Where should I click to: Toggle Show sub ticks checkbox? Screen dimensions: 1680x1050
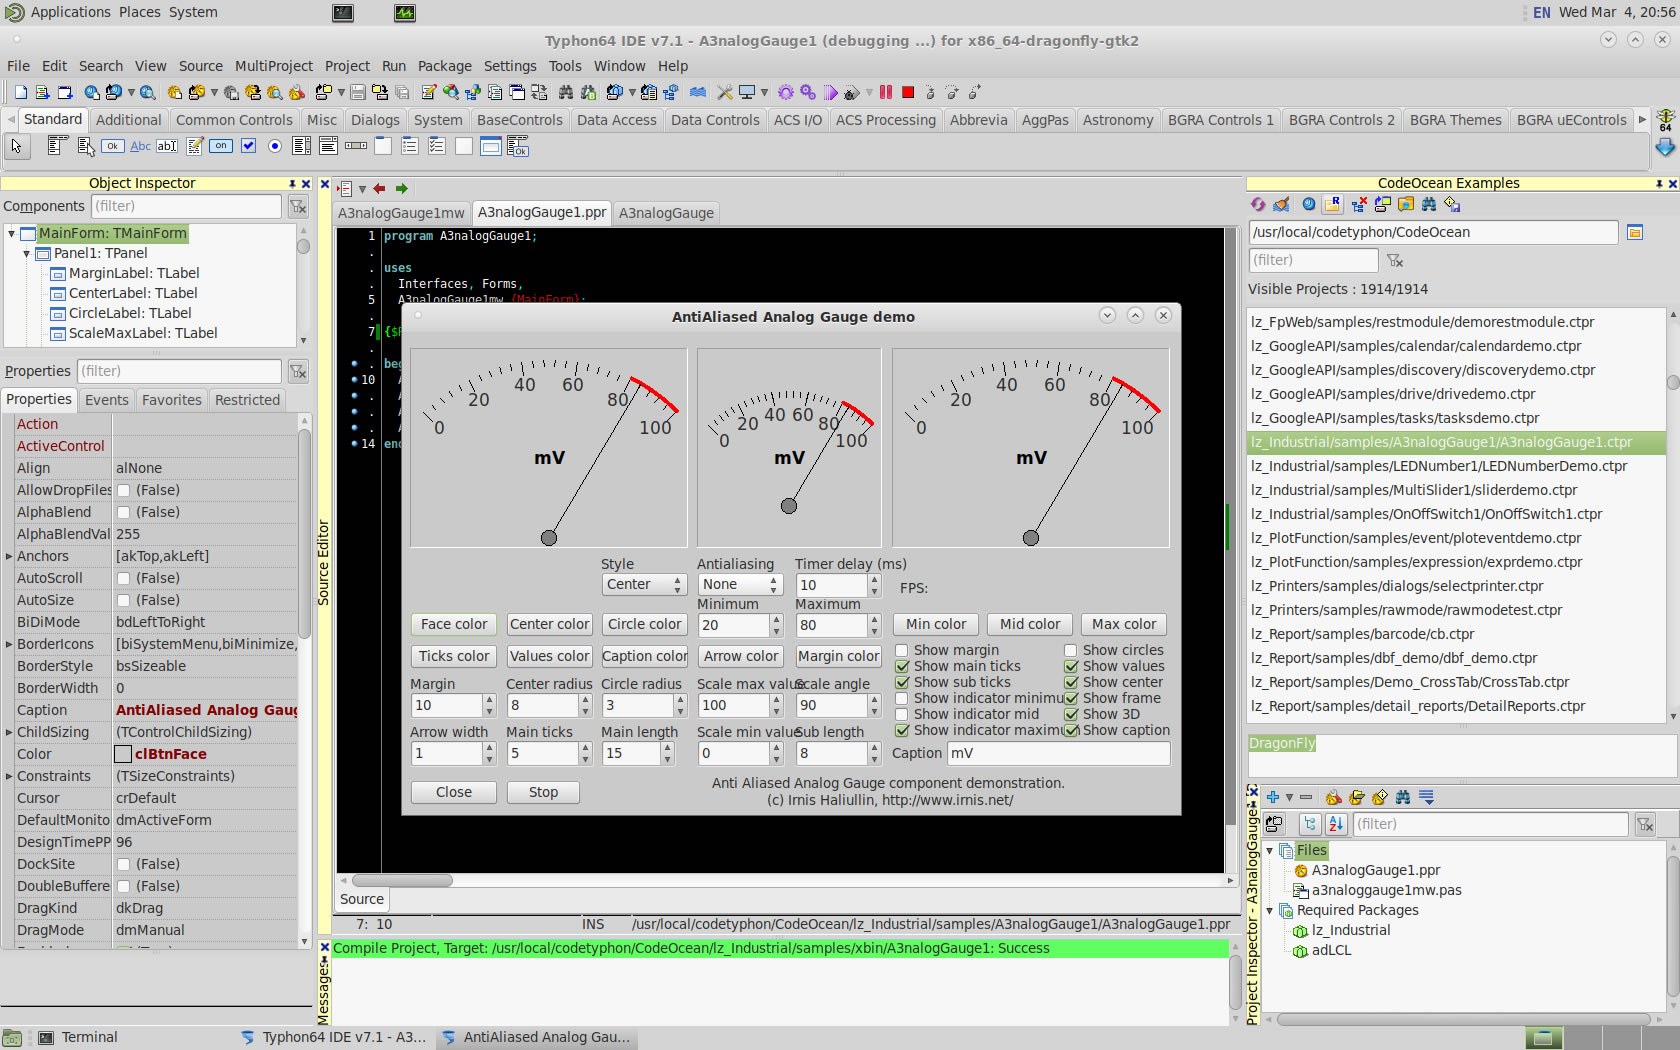[902, 682]
